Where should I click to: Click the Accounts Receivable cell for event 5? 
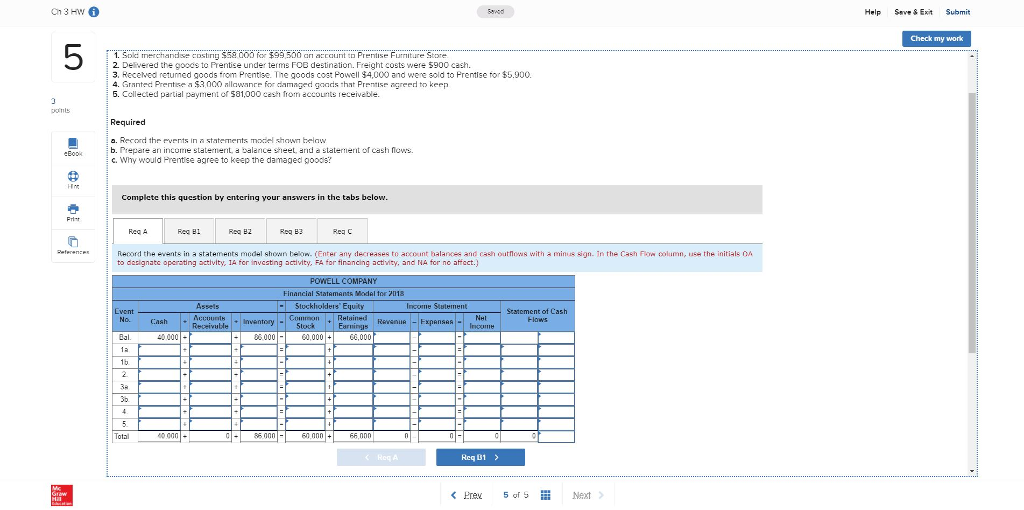coord(210,425)
